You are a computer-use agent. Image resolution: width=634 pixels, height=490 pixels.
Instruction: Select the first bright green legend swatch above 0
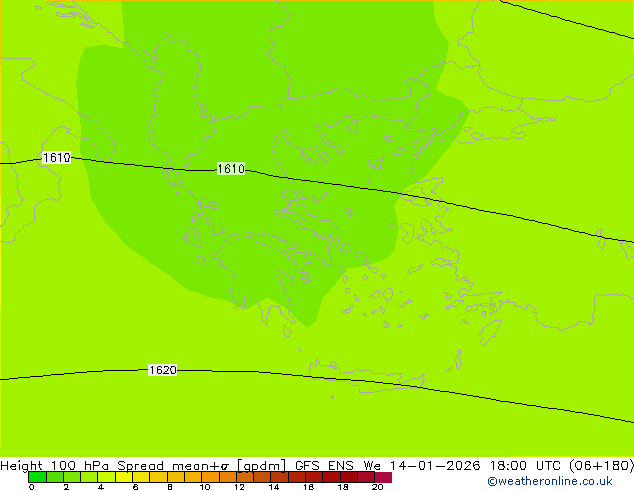[37, 477]
